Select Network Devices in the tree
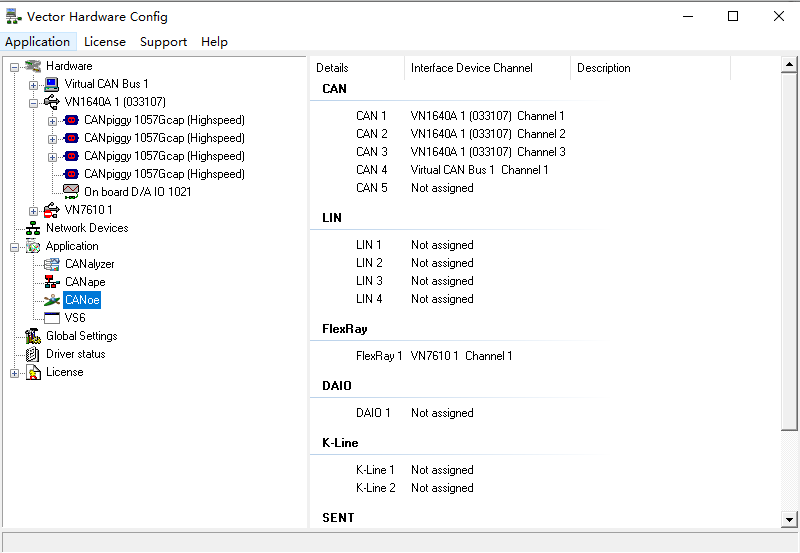This screenshot has height=553, width=800. pos(87,228)
